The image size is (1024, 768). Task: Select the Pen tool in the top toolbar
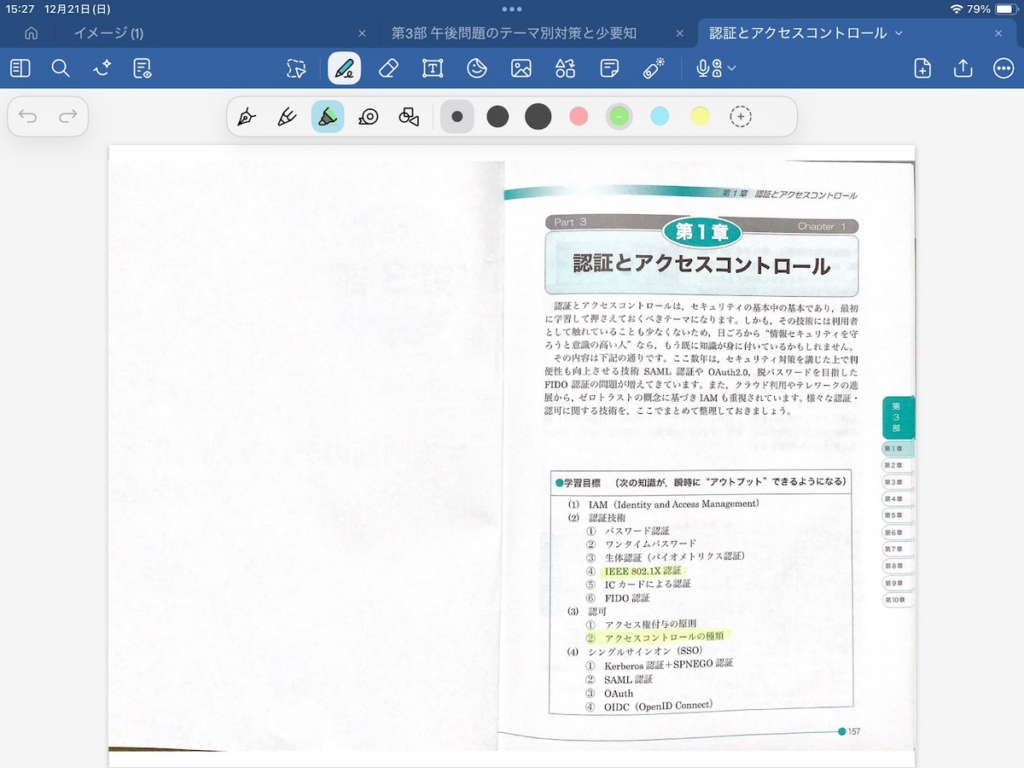point(344,68)
